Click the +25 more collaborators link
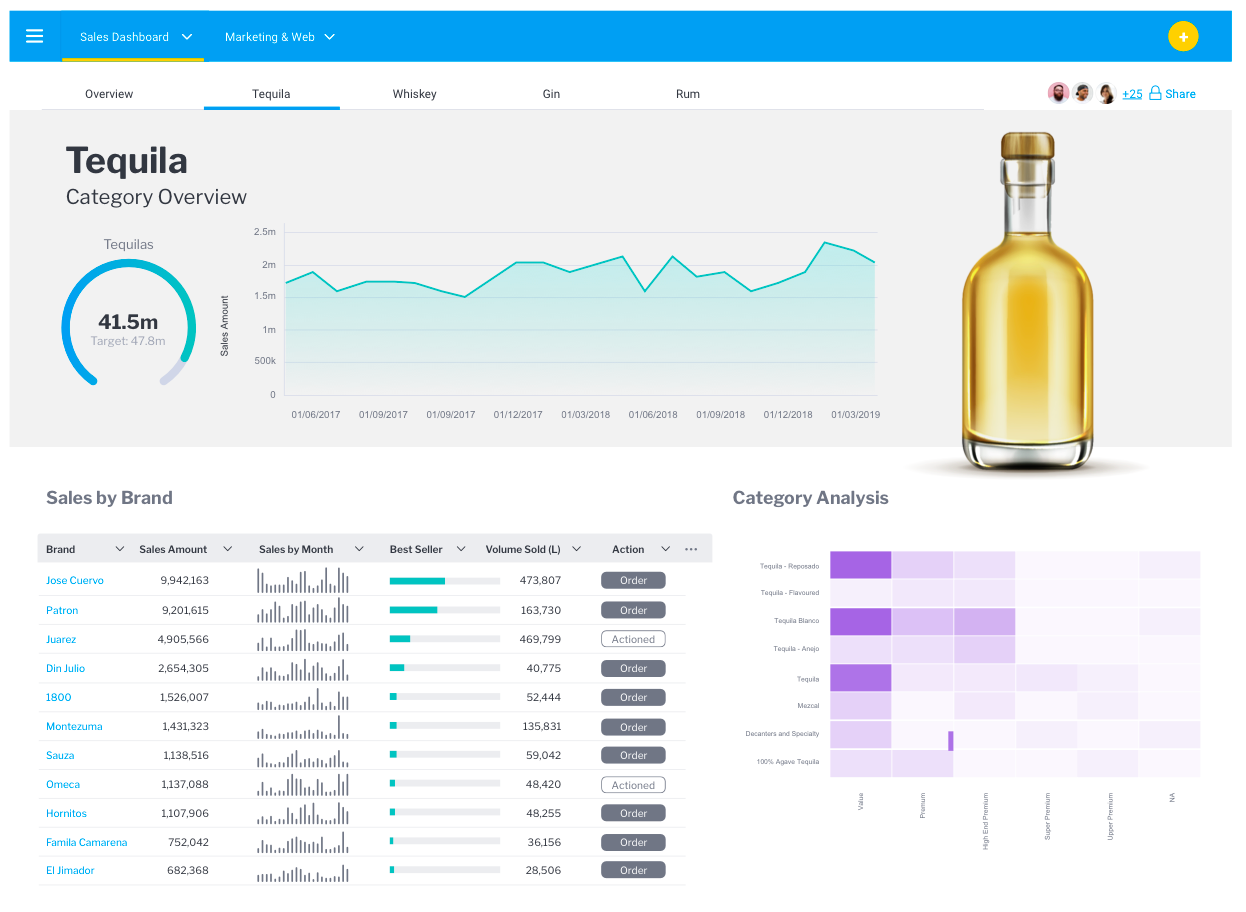The width and height of the screenshot is (1246, 912). tap(1132, 94)
